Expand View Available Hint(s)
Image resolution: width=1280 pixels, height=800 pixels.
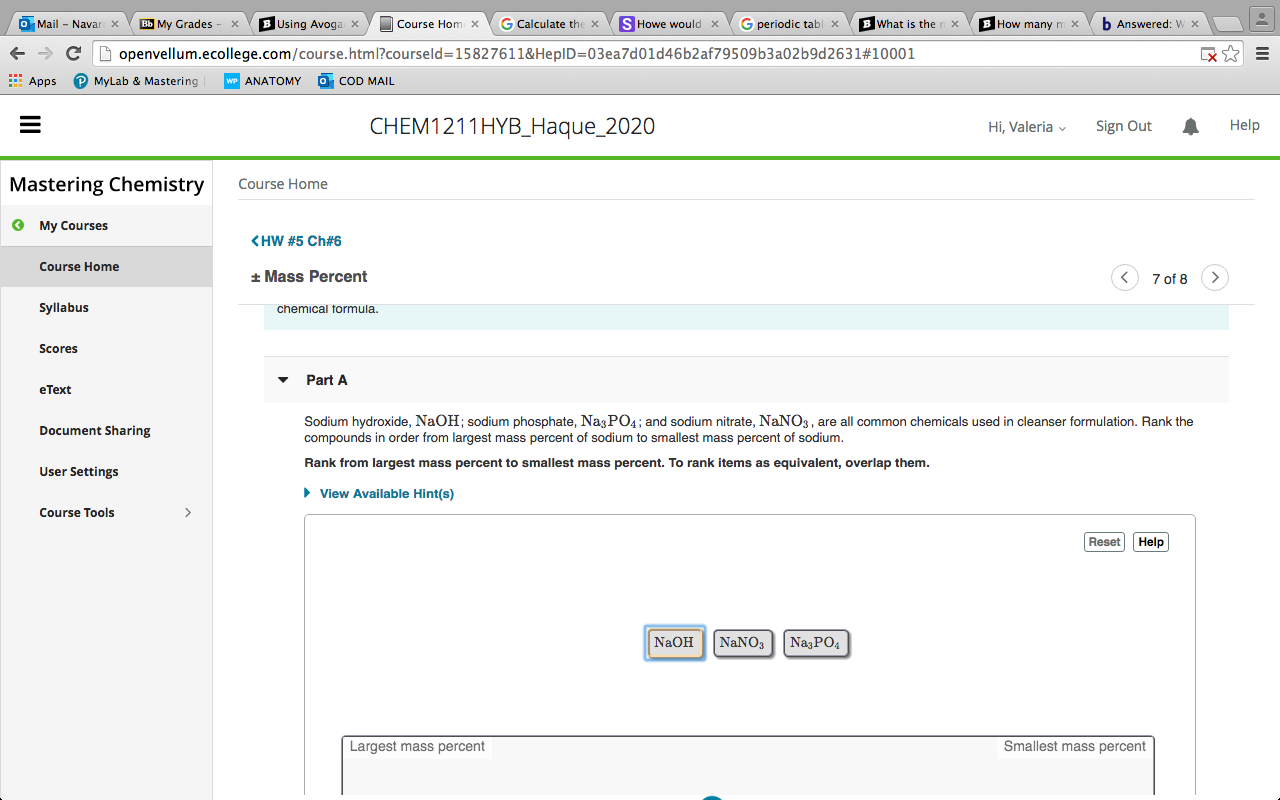[379, 494]
